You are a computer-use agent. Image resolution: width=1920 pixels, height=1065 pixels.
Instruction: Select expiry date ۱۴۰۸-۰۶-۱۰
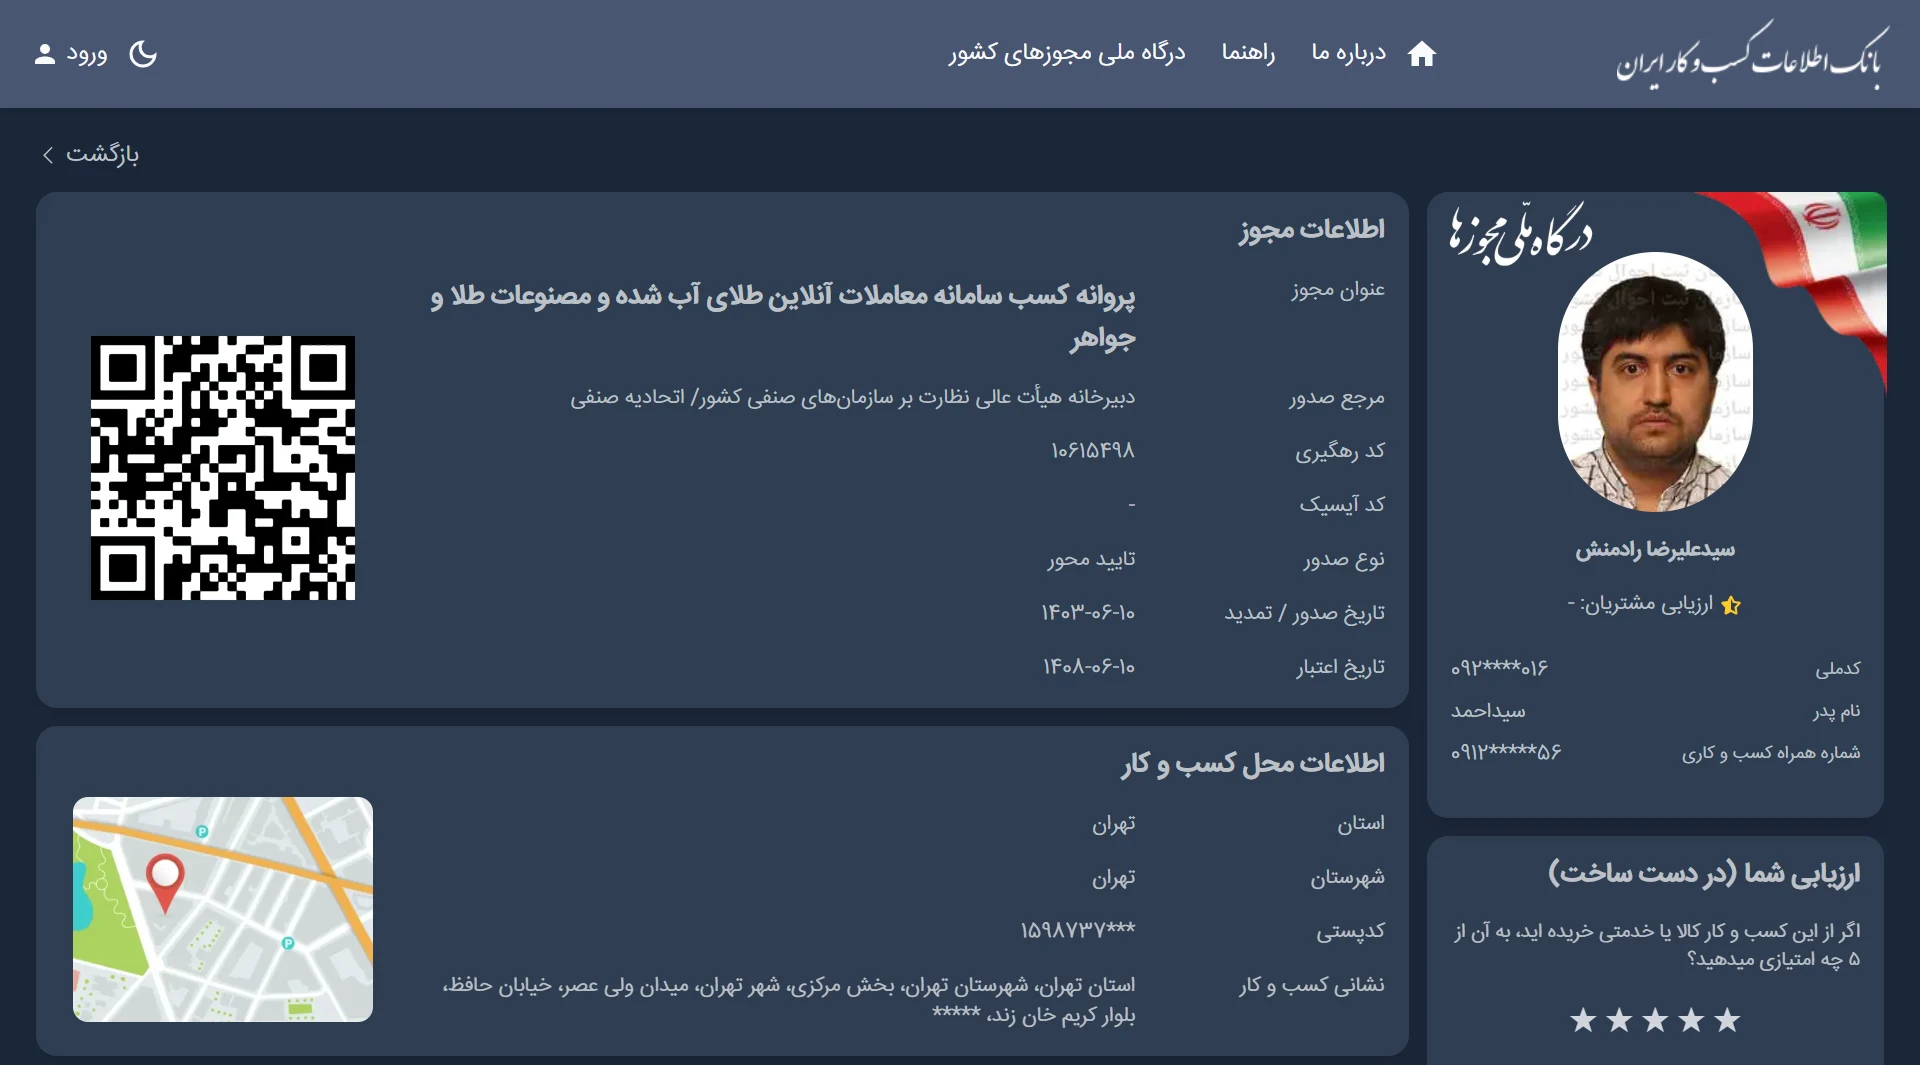click(x=1088, y=666)
